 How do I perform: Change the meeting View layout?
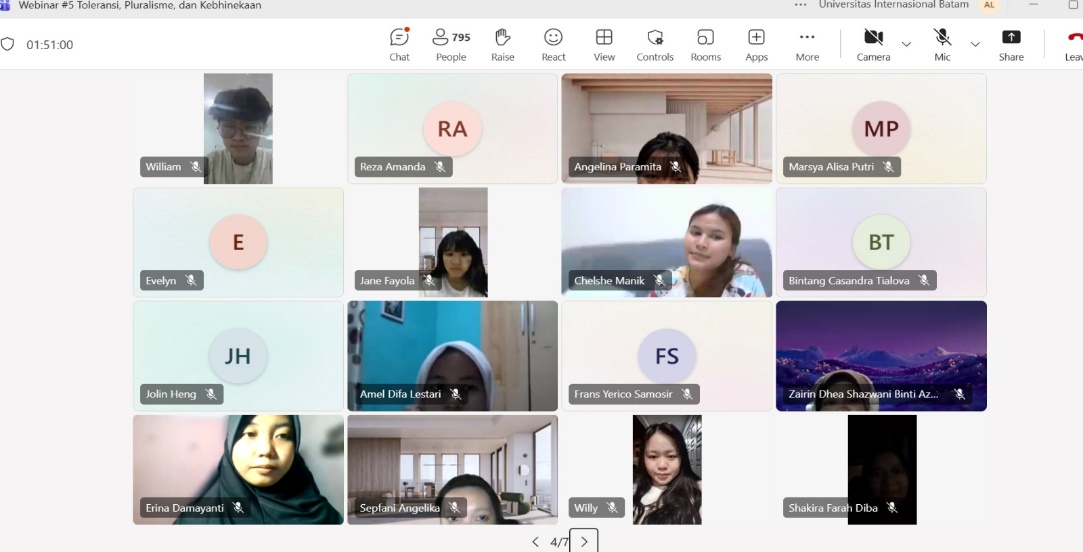pos(604,44)
